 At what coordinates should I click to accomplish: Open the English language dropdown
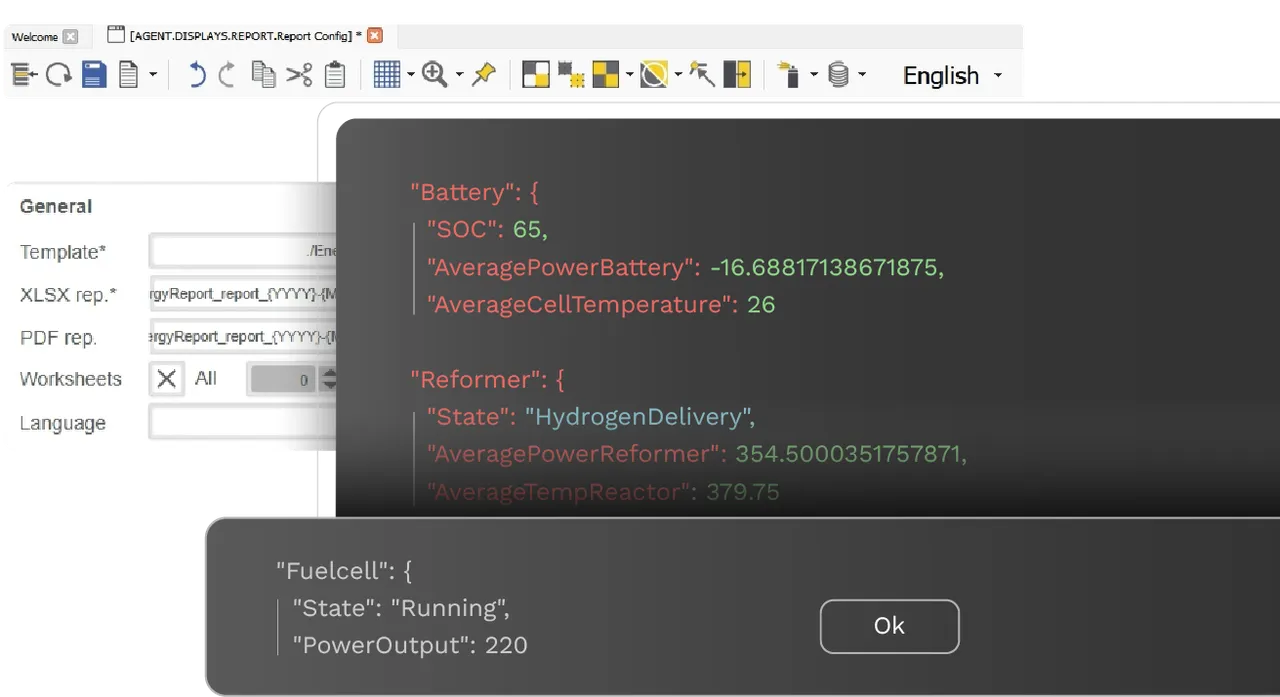point(952,76)
